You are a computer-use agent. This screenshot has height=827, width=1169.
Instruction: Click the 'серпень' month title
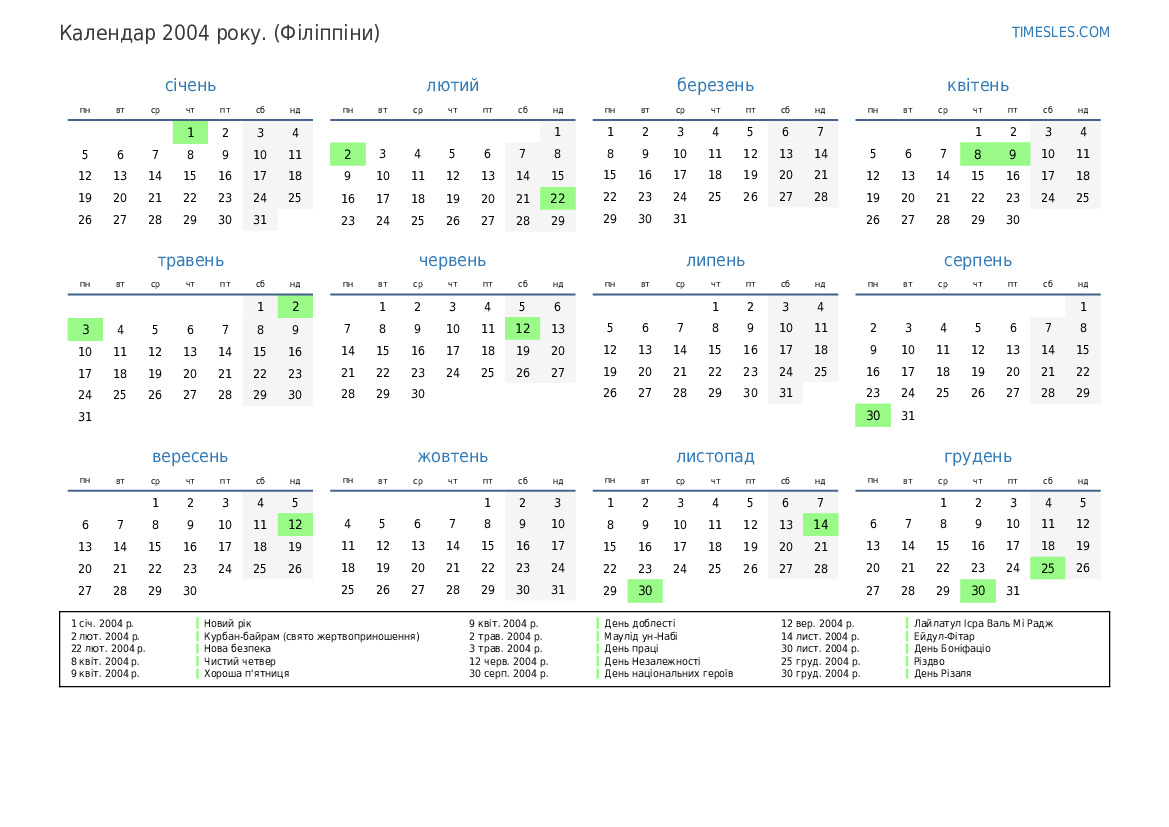(x=977, y=260)
